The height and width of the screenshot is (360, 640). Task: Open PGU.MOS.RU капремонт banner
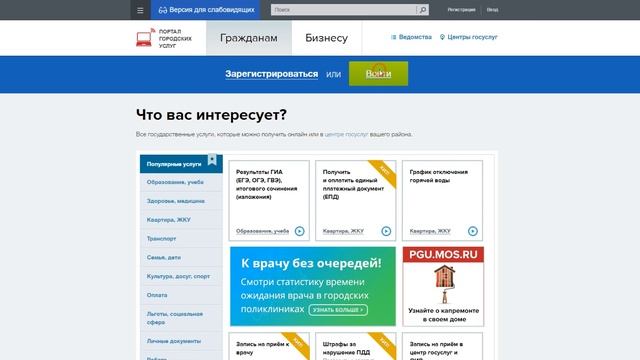coord(443,286)
